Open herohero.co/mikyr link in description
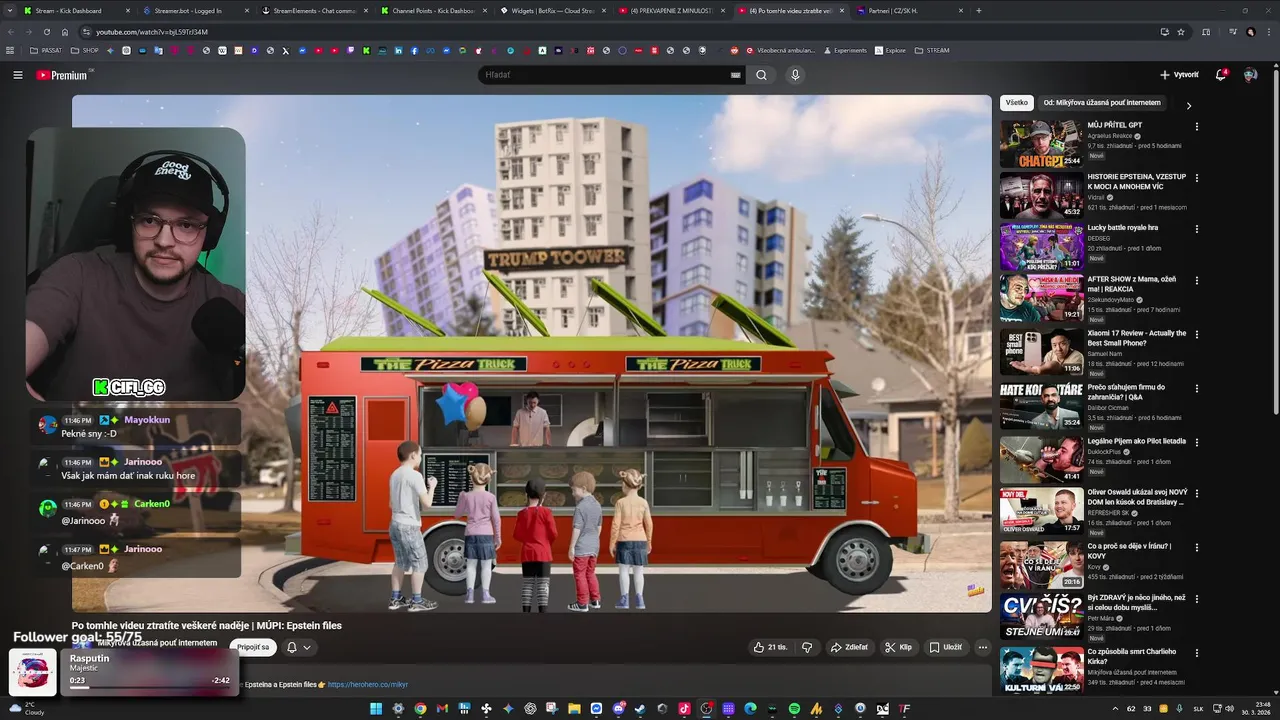Screen dimensions: 1280x720 pos(367,685)
